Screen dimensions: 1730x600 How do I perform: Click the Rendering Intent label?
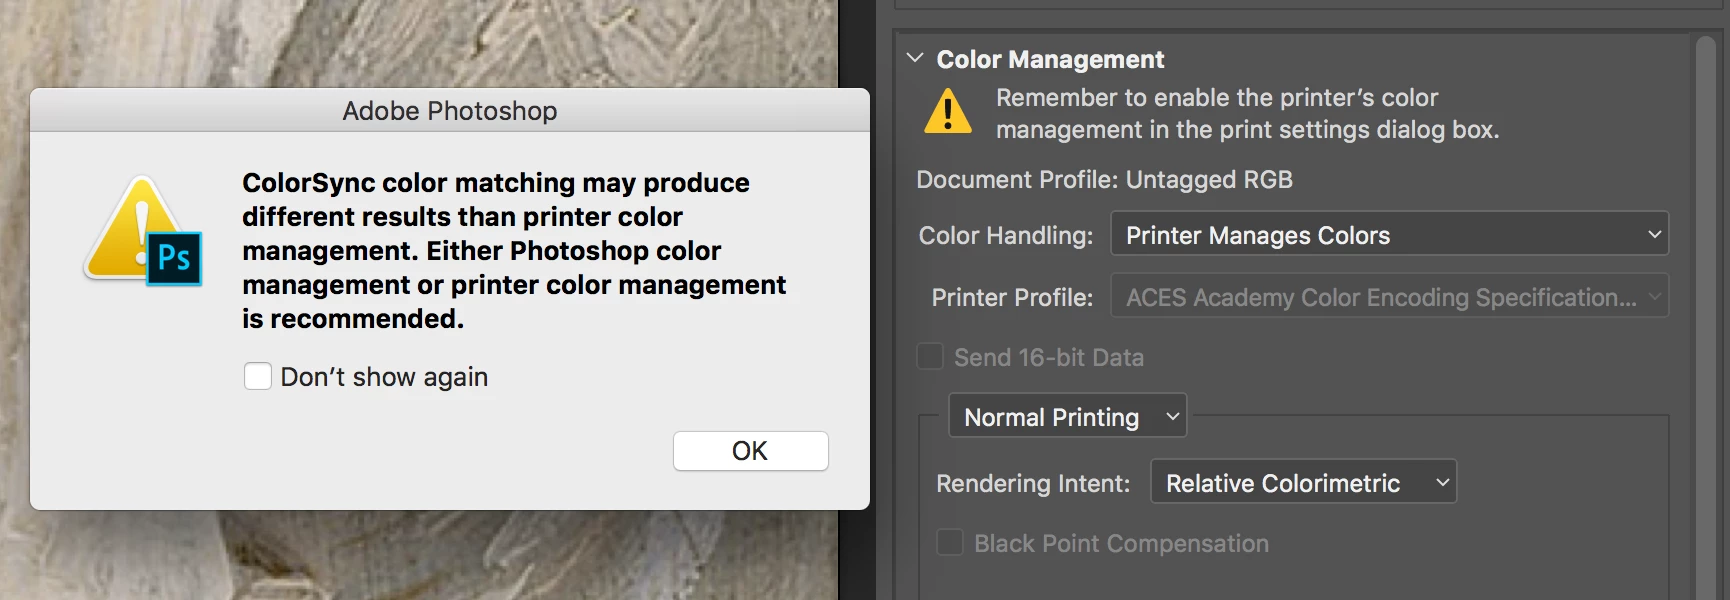[1033, 484]
